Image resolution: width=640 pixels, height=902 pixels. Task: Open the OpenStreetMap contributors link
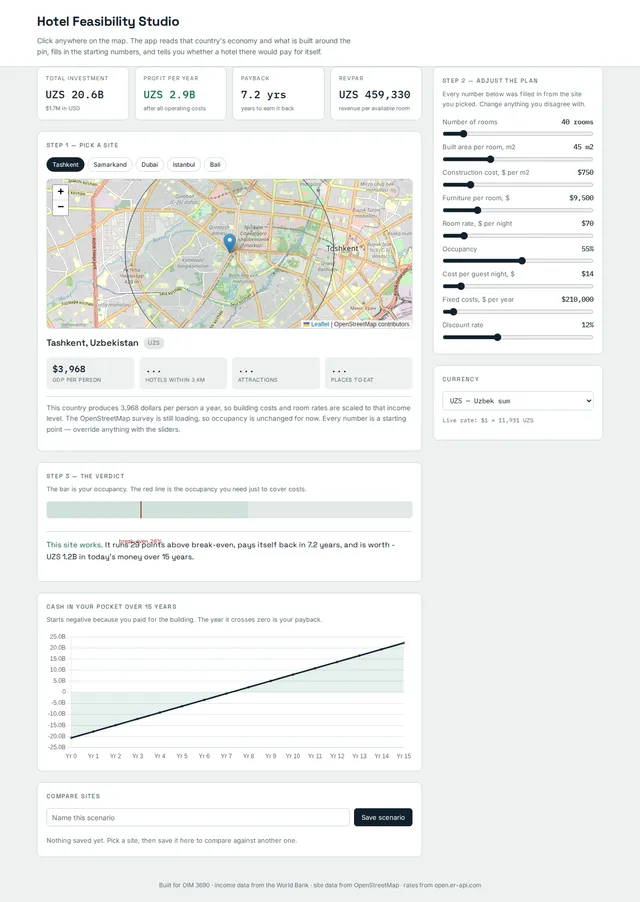pos(371,324)
